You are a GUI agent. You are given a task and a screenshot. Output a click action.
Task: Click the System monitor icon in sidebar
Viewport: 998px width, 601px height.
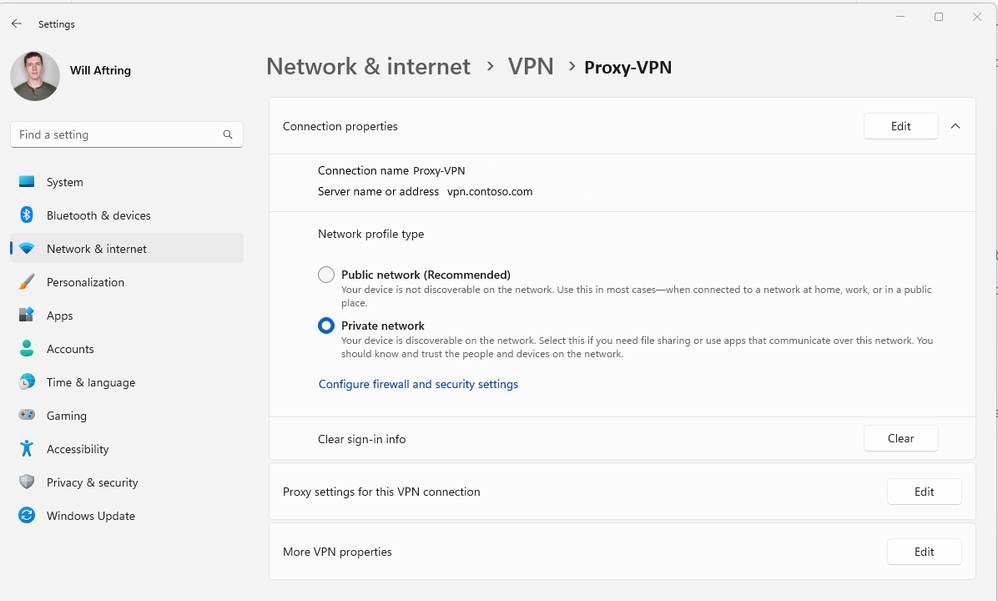point(27,182)
